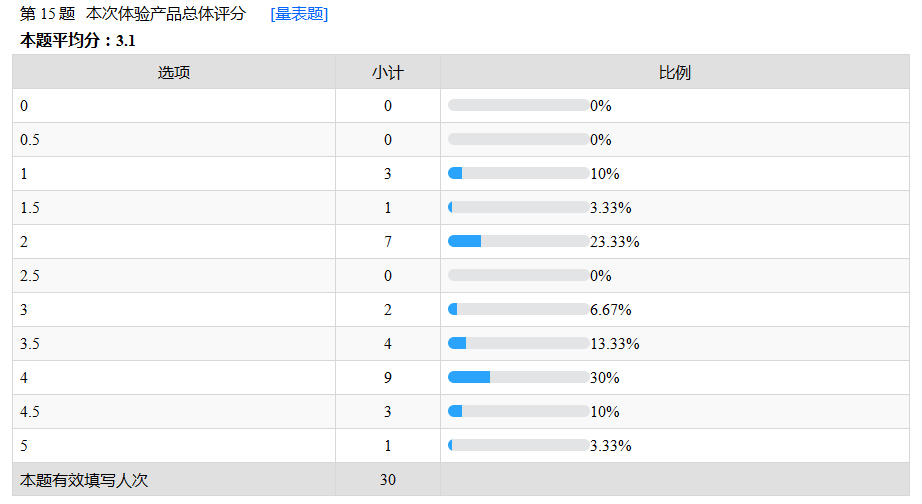Click the progress bar for option 5

click(x=518, y=446)
